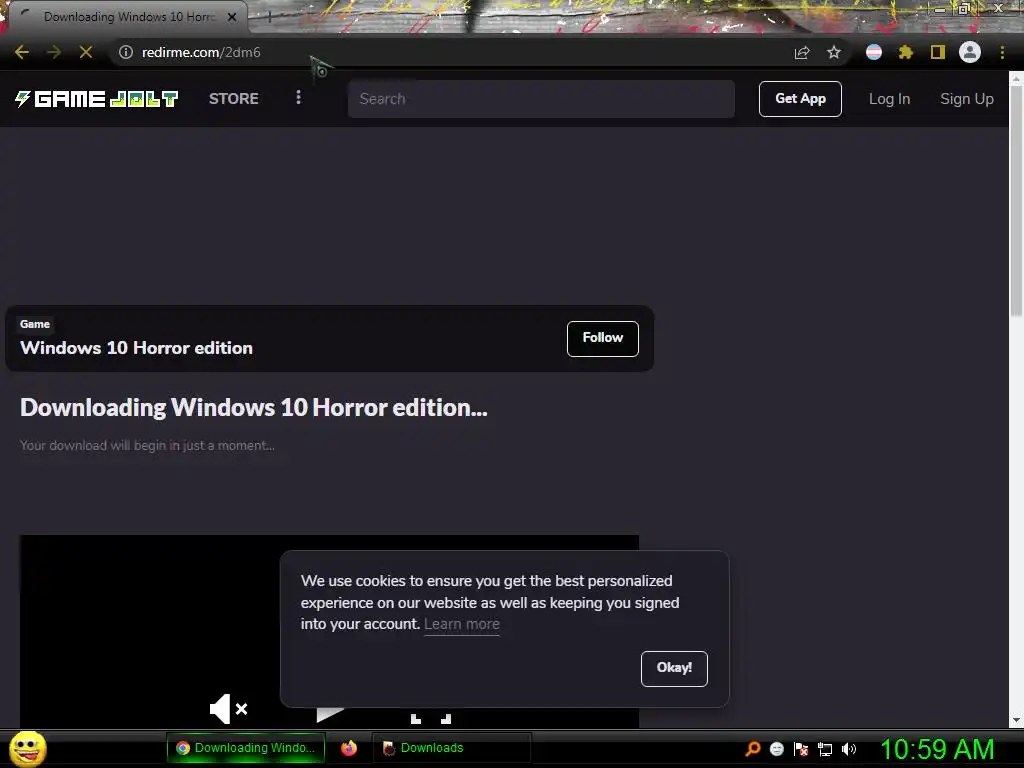Click the 'Your download will begin' text
The width and height of the screenshot is (1024, 768).
click(x=147, y=445)
